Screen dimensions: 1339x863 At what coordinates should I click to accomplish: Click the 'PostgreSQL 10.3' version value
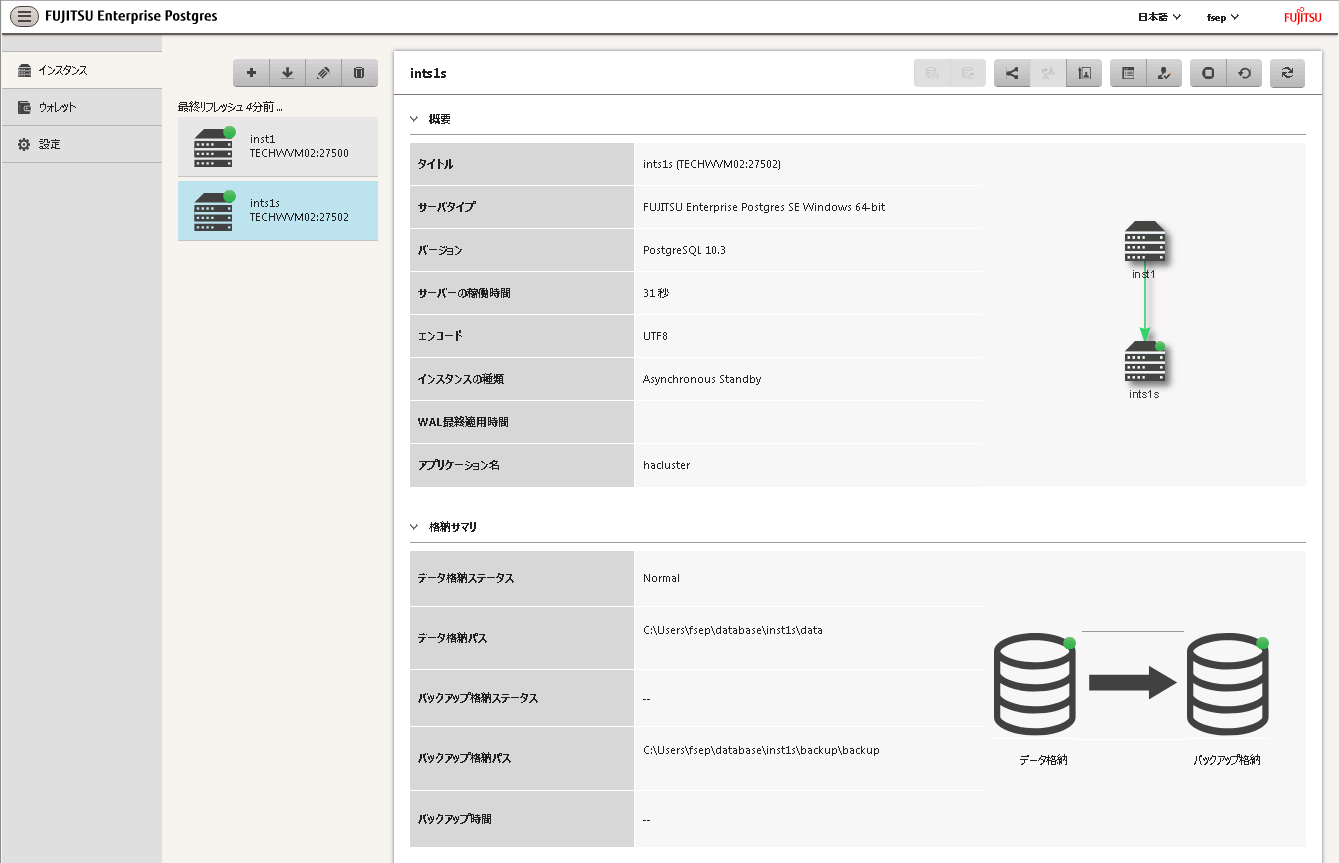[x=684, y=250]
